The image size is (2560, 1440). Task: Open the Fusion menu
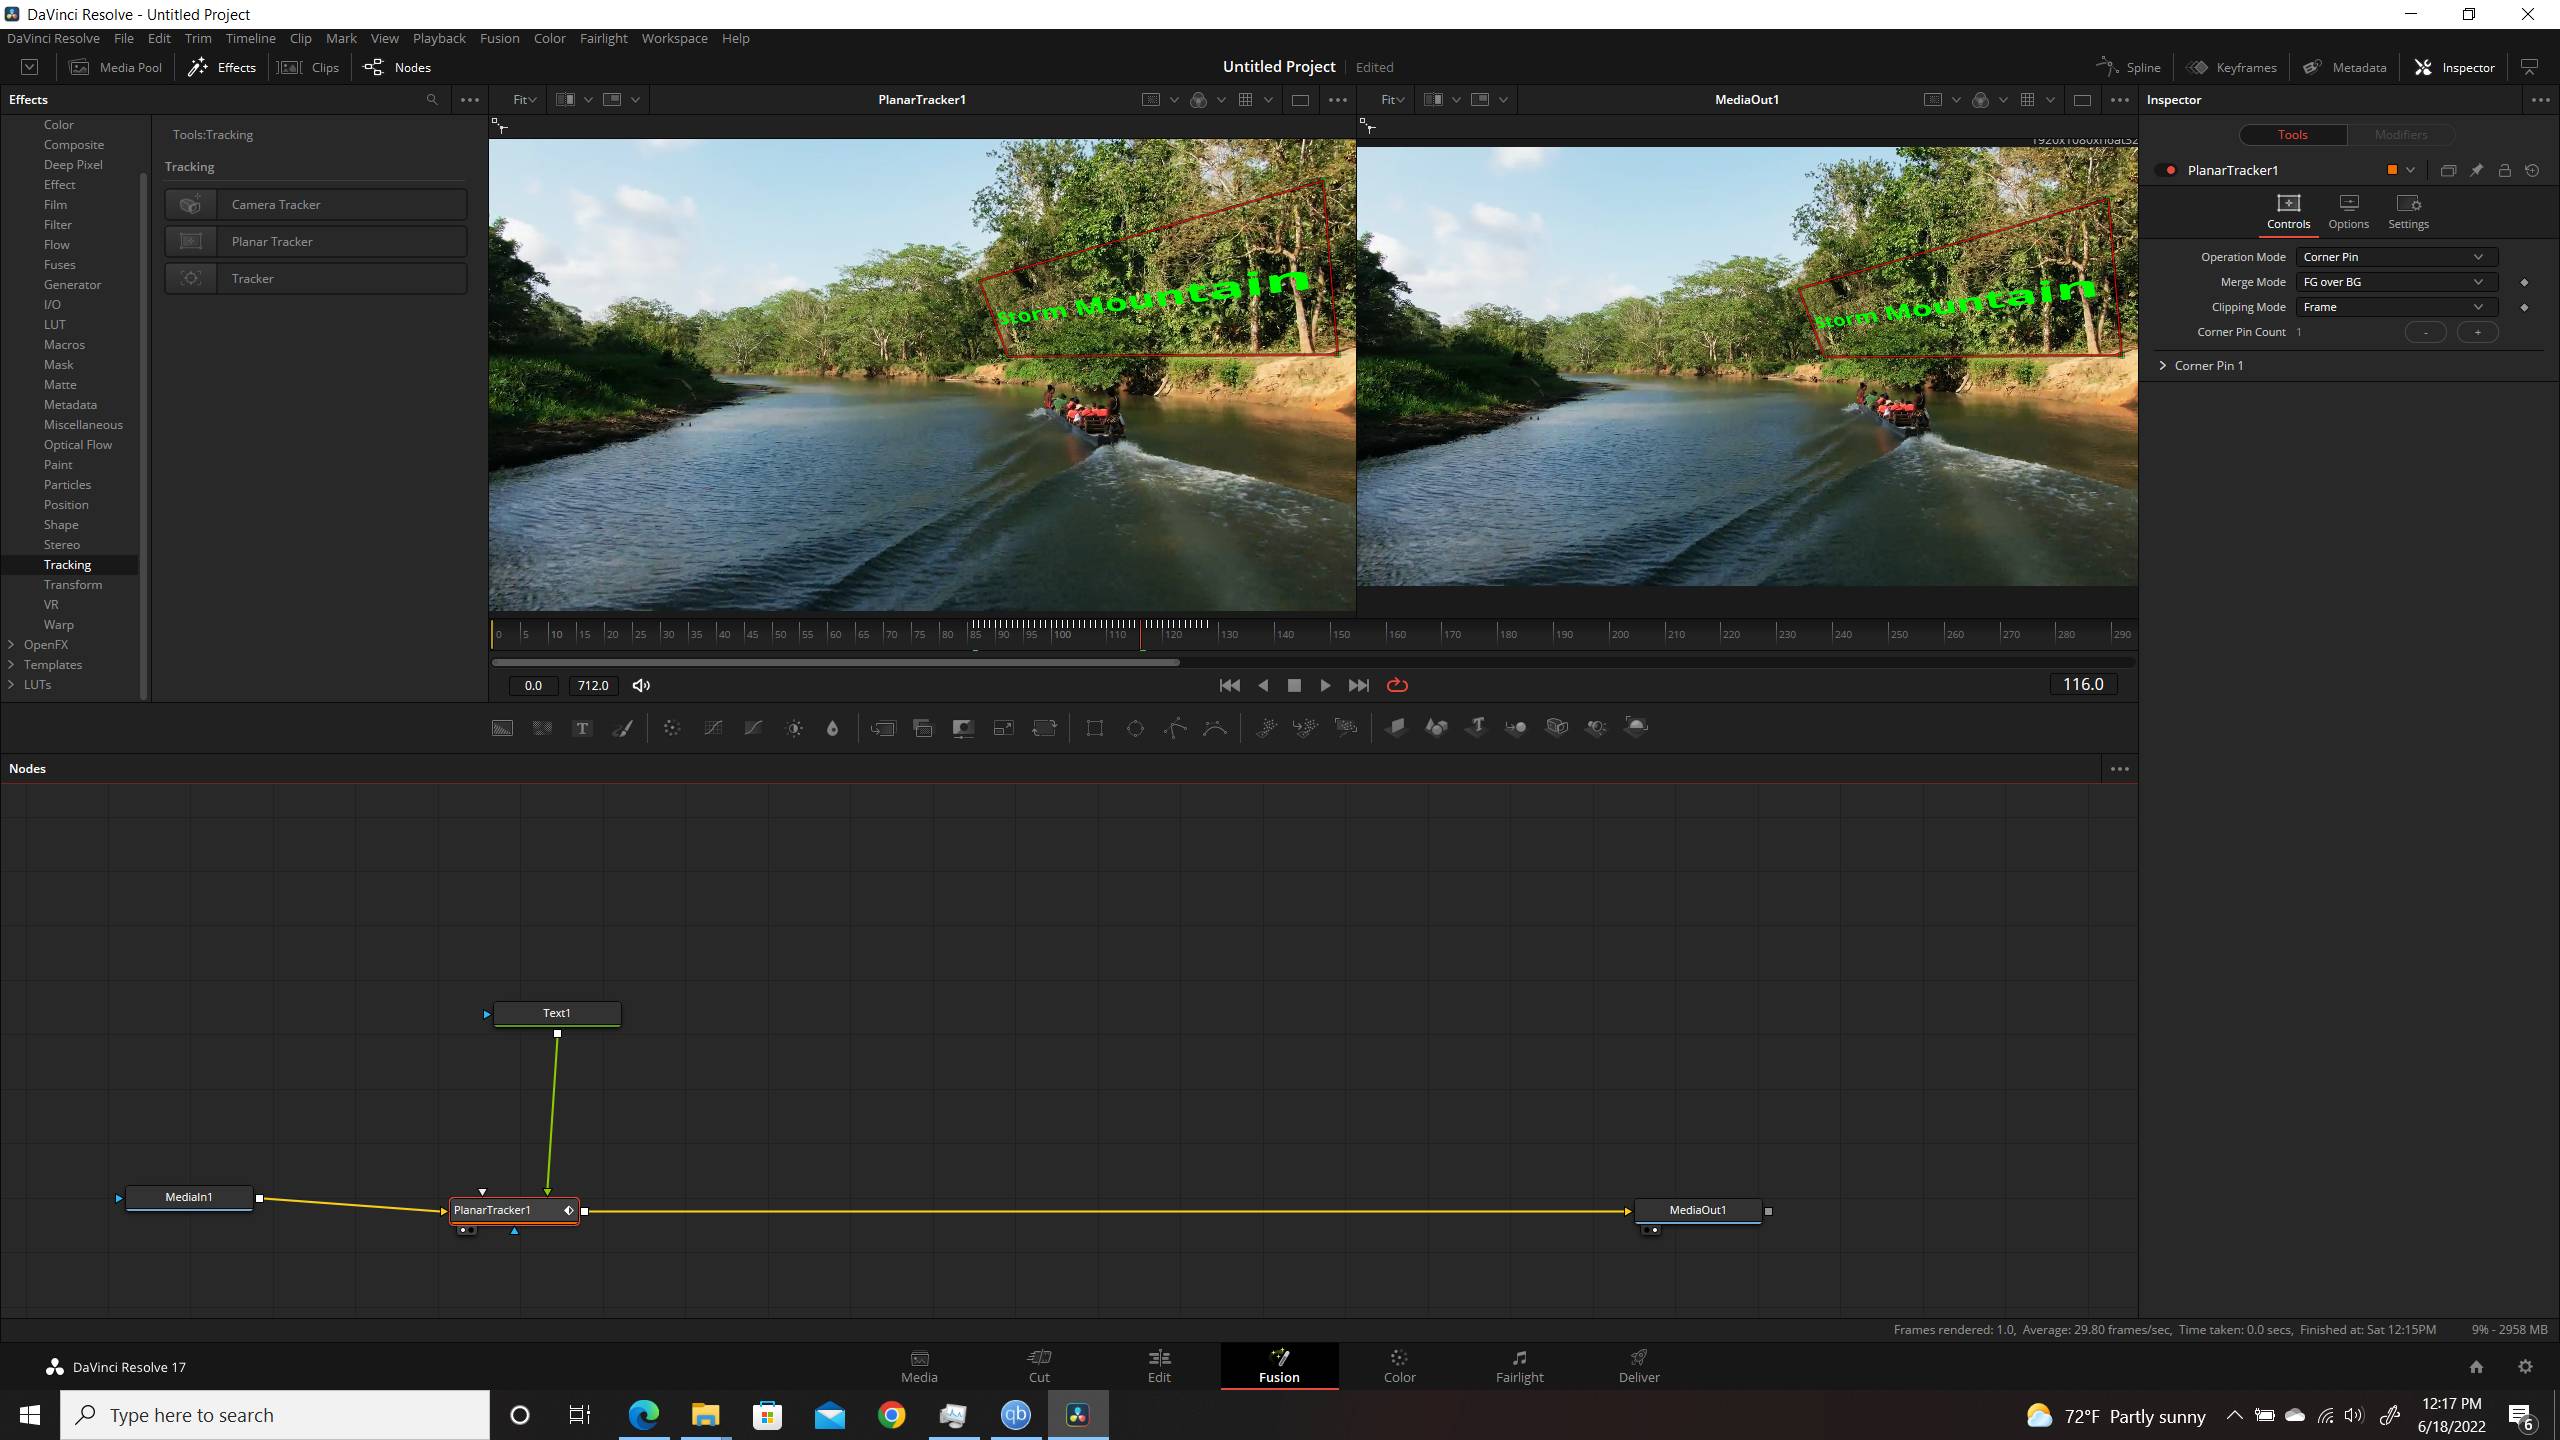pos(499,38)
